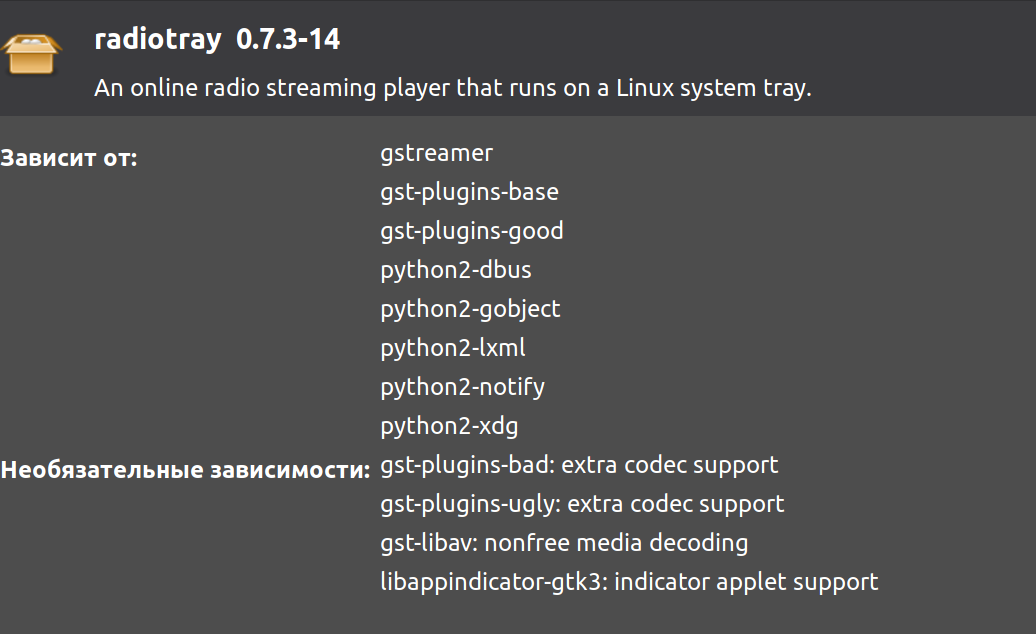Viewport: 1036px width, 634px height.
Task: Select the gst-libav optional dependency
Action: click(x=429, y=544)
